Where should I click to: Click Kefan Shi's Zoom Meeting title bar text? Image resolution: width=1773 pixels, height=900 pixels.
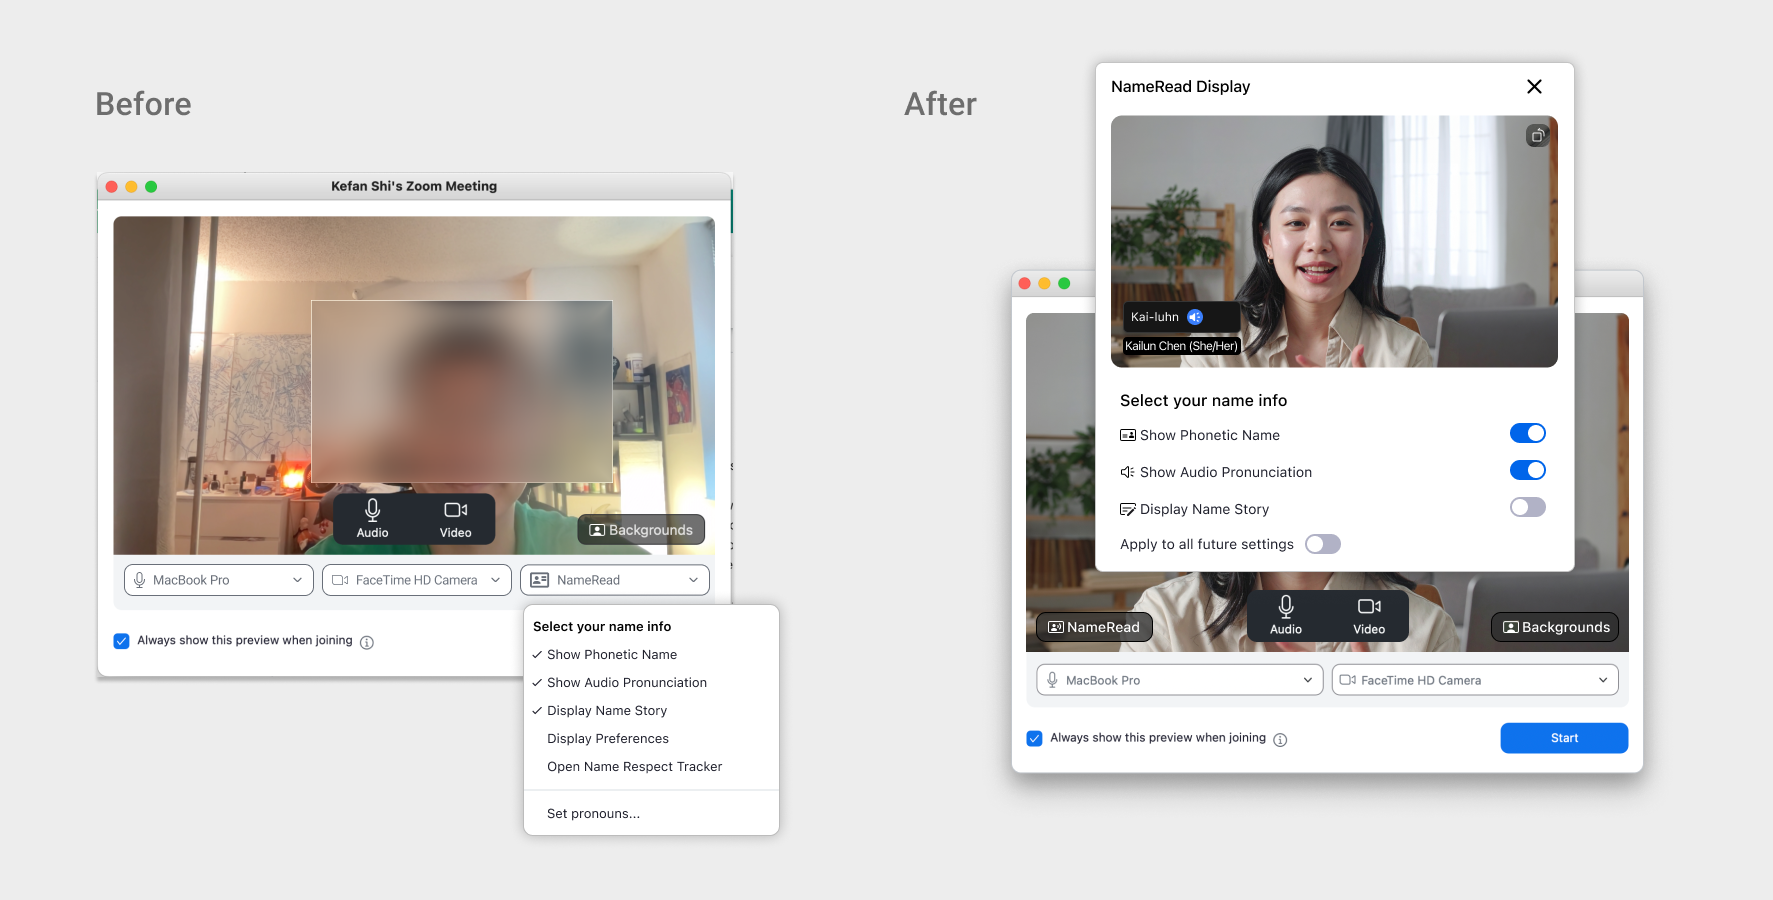414,187
